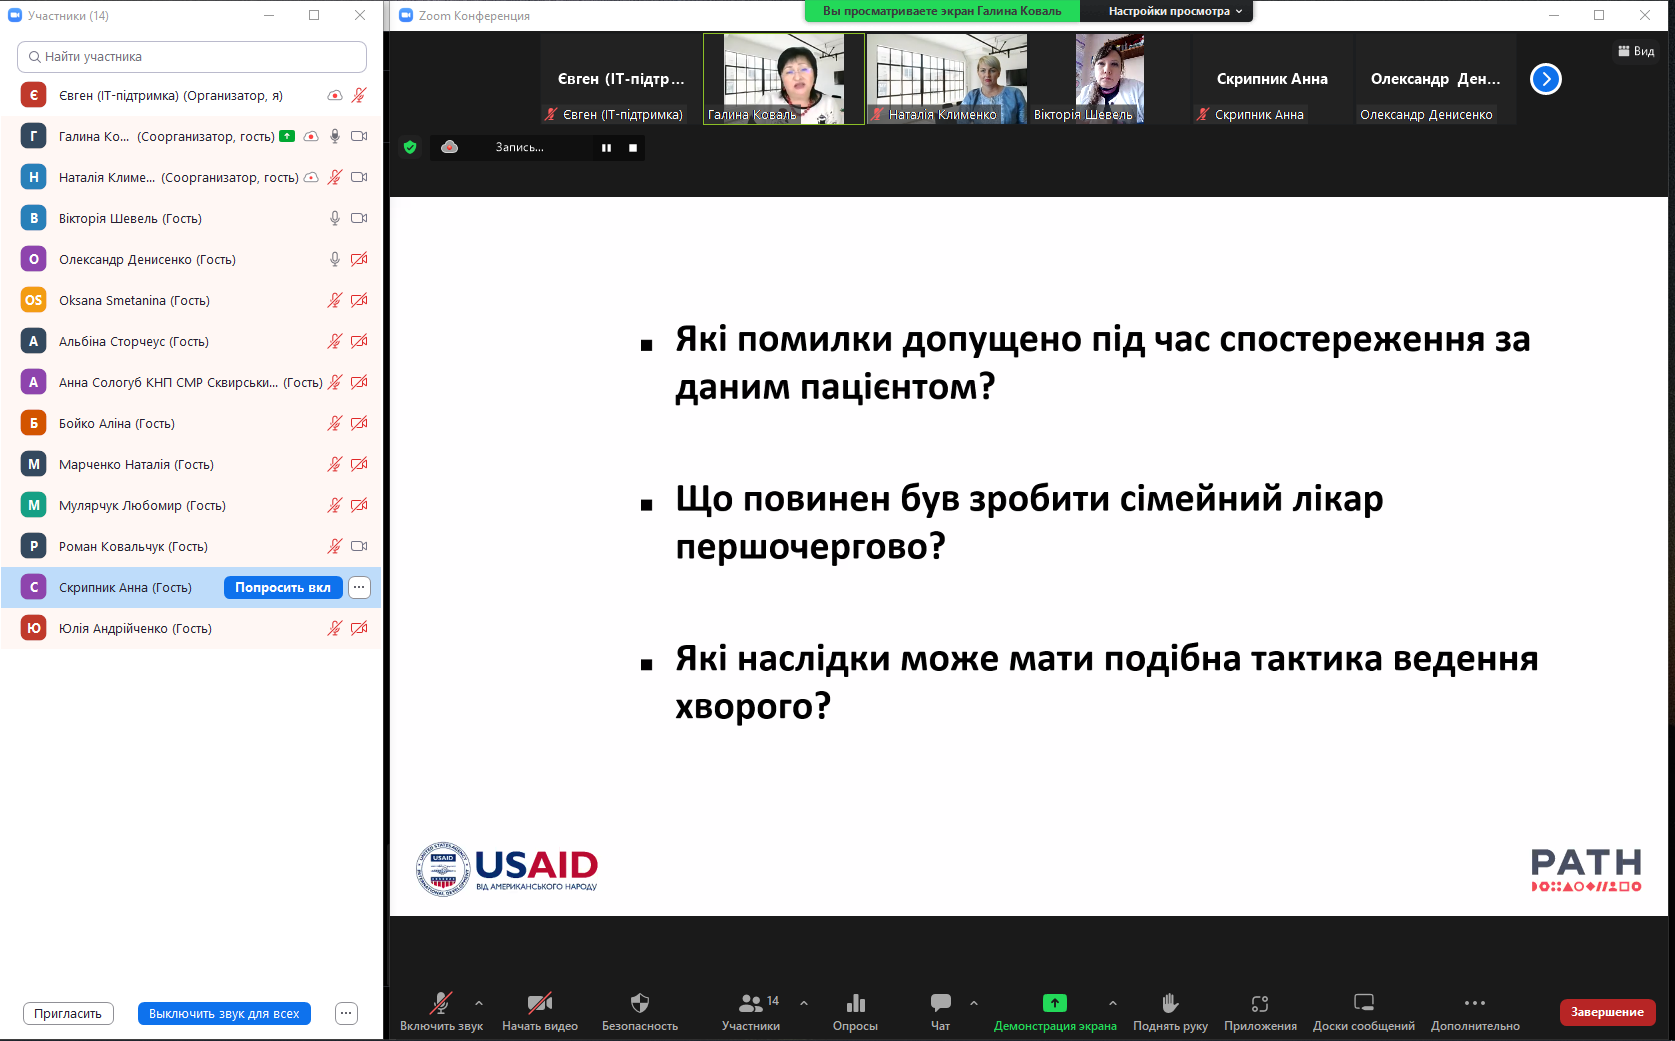Open the Приложения apps icon

1260,1003
